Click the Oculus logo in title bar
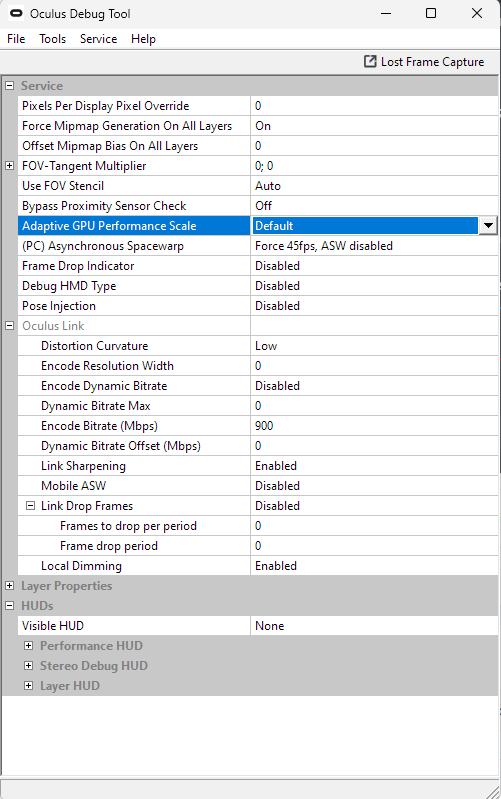 [16, 14]
